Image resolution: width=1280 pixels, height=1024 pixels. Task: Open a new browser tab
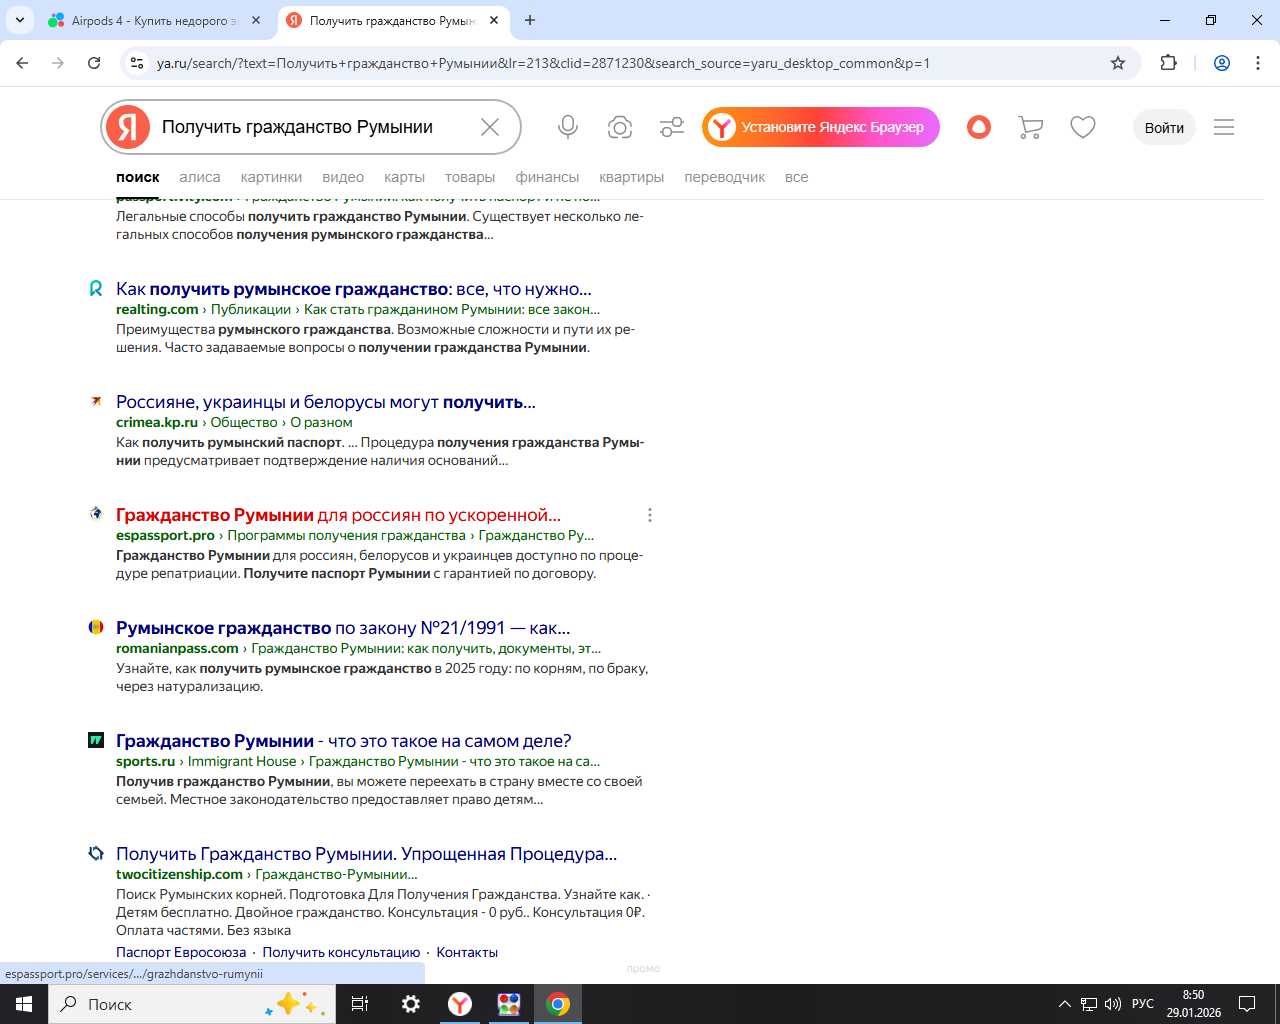point(530,20)
